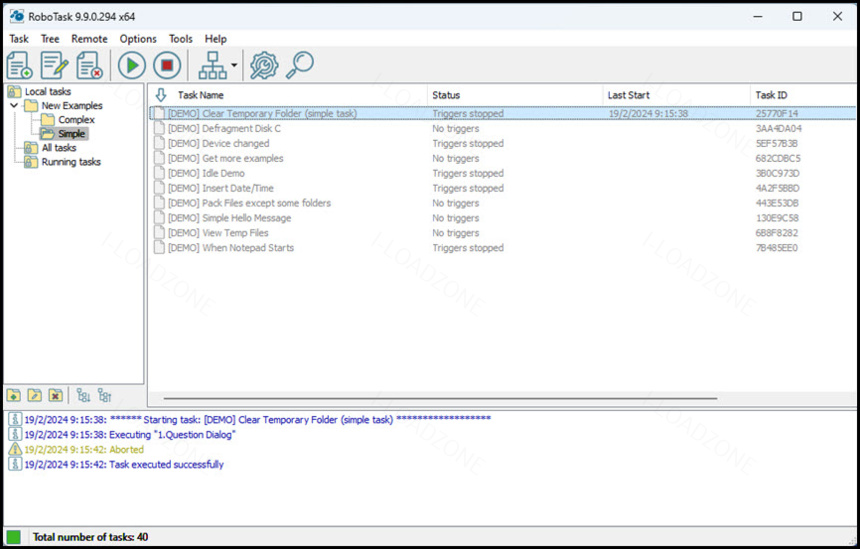The width and height of the screenshot is (860, 549).
Task: Click the 'Starting task' log line
Action: (257, 420)
